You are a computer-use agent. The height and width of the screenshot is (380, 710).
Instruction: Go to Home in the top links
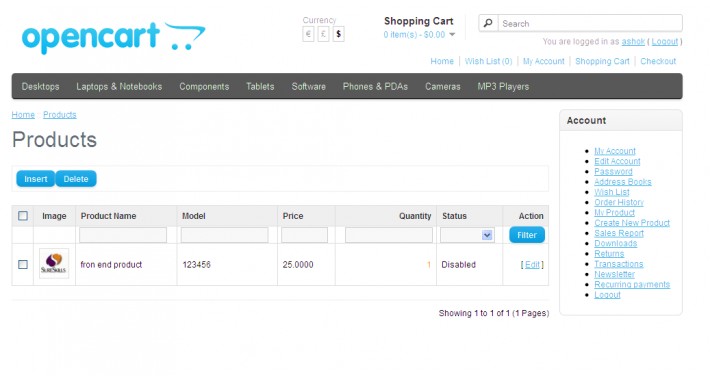[x=442, y=61]
